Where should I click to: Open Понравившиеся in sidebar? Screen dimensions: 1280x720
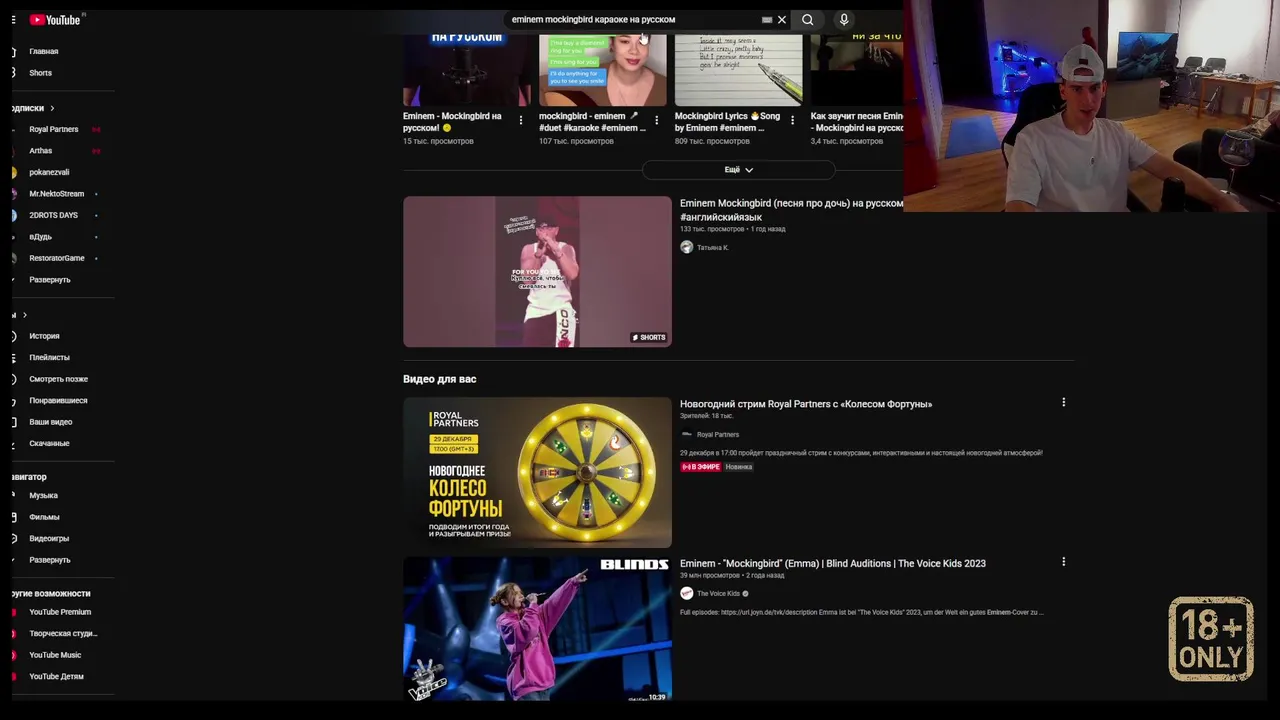pos(58,401)
